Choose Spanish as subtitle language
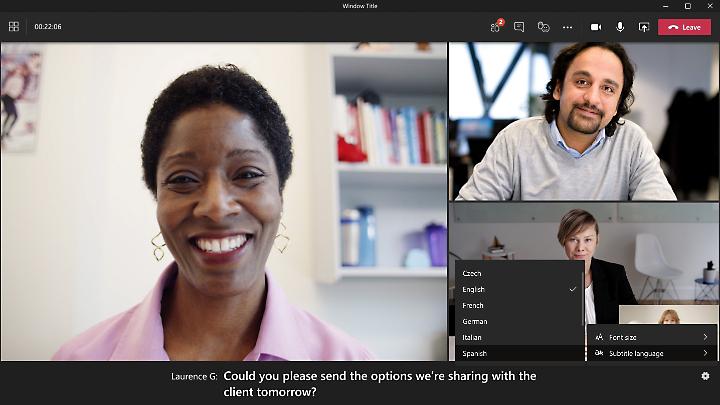Screen dimensions: 720x405 [519, 353]
